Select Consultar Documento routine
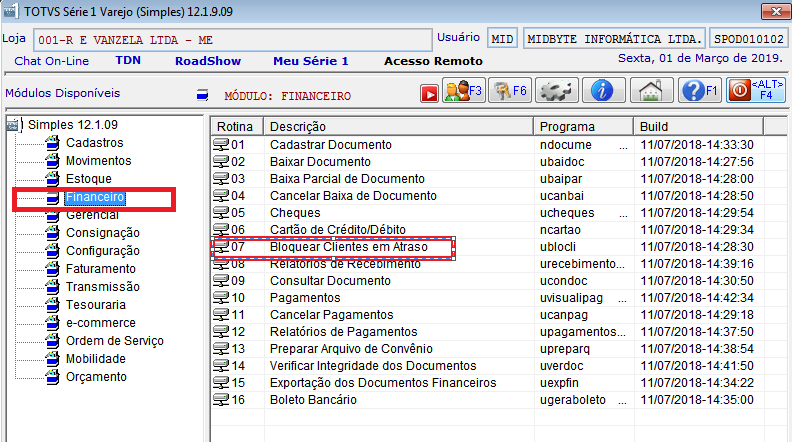Screen dimensions: 792x442 [330, 281]
